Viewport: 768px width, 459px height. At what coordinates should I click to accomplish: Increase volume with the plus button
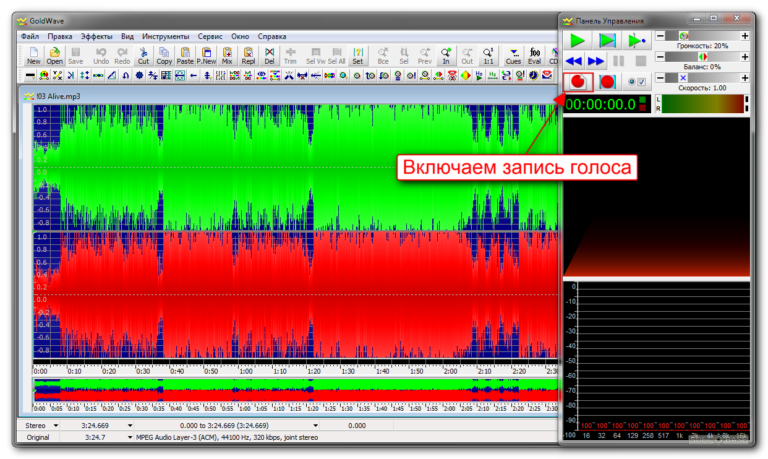(744, 36)
